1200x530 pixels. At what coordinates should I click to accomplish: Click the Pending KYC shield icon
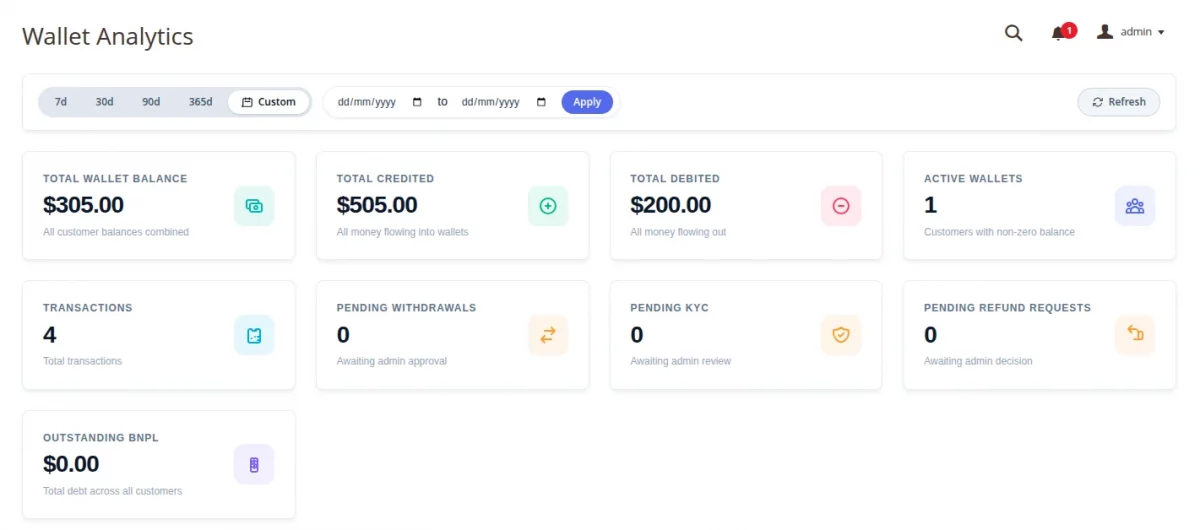tap(841, 335)
